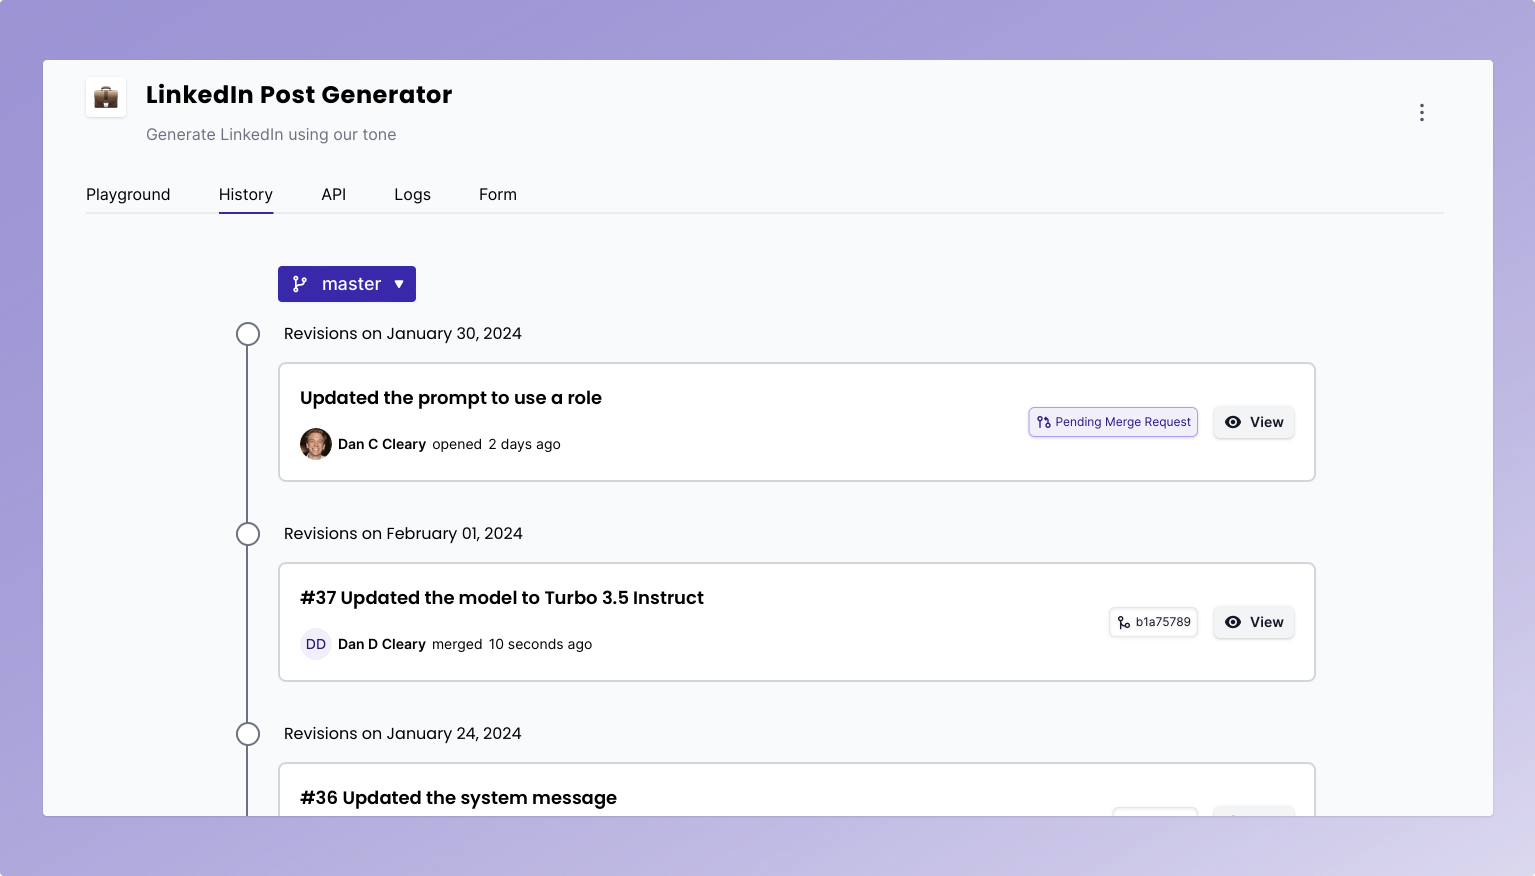Click 'Revisions on January 24, 2024' heading
Viewport: 1535px width, 876px height.
pyautogui.click(x=403, y=734)
